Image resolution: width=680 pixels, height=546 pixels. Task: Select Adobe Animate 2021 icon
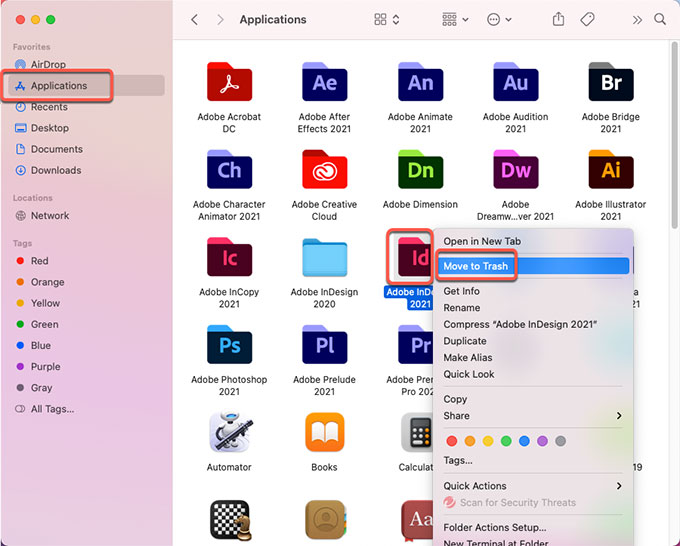(x=420, y=82)
